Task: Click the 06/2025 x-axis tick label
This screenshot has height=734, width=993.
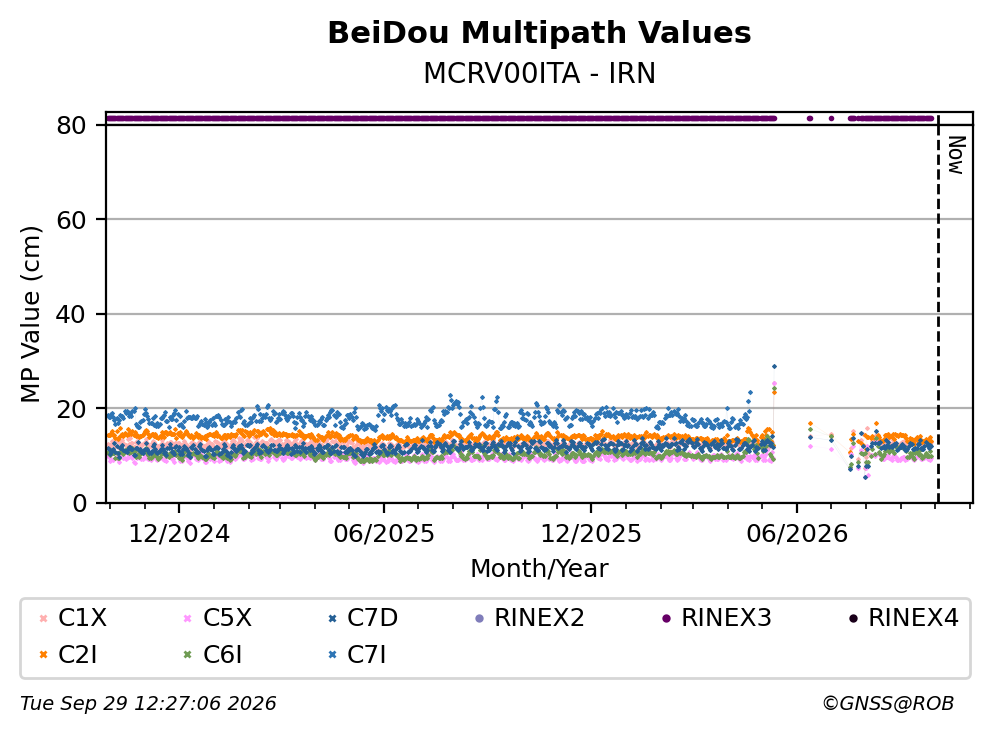Action: point(384,534)
